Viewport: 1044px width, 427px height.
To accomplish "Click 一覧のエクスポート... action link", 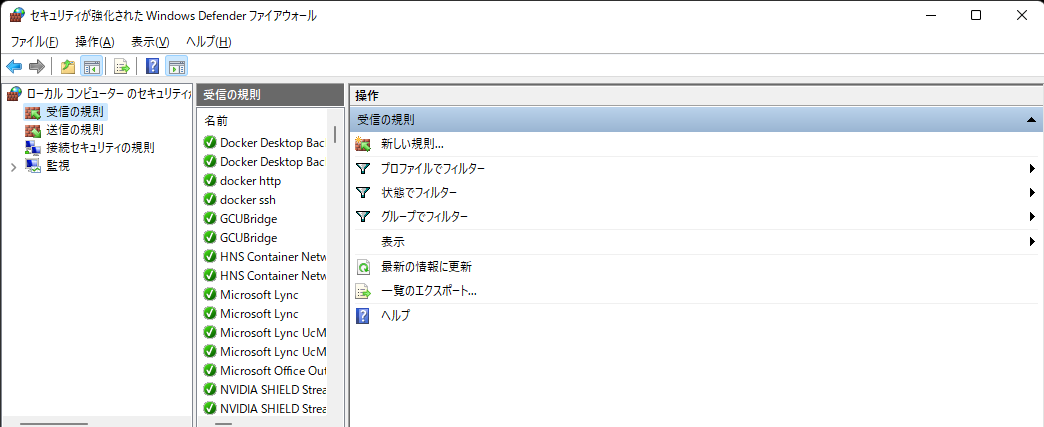I will [428, 291].
